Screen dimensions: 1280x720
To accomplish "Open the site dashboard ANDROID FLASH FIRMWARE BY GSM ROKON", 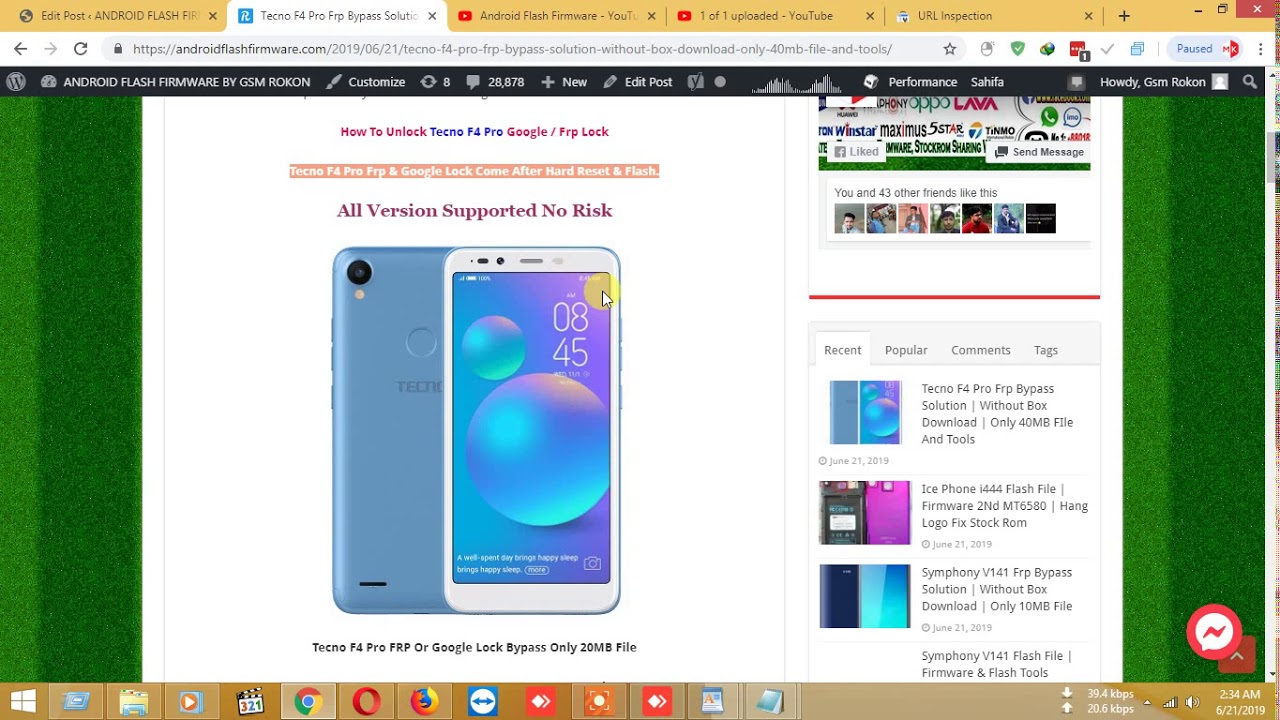I will tap(175, 82).
